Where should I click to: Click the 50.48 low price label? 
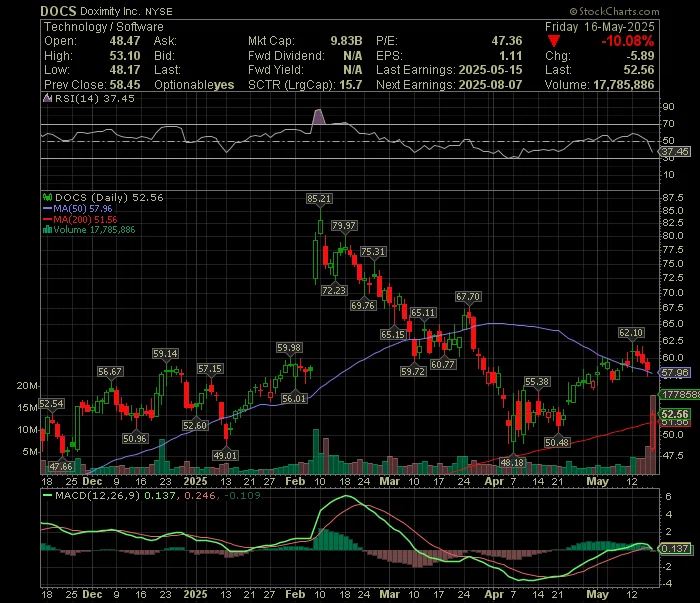(557, 442)
